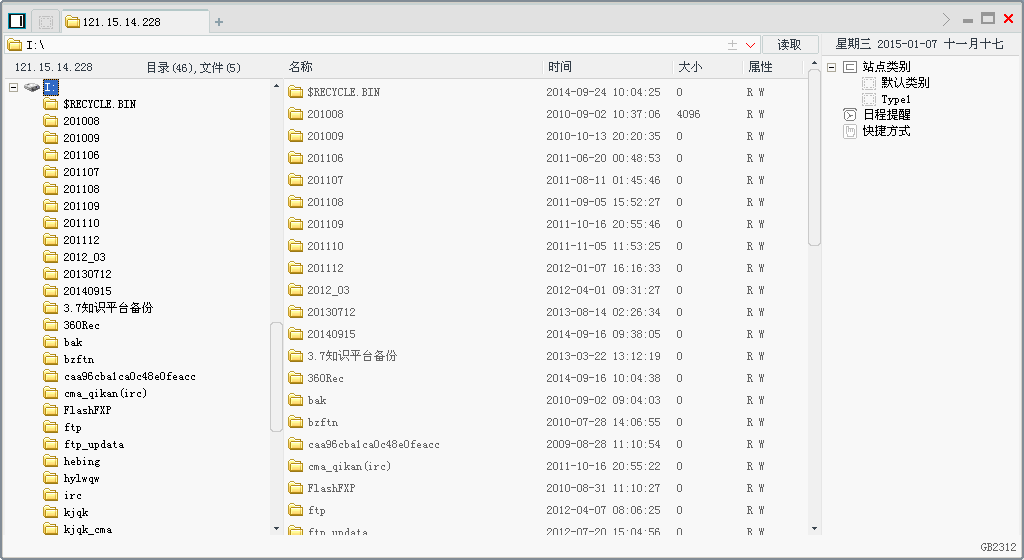
Task: Select bzftn folder in left tree
Action: [x=78, y=359]
